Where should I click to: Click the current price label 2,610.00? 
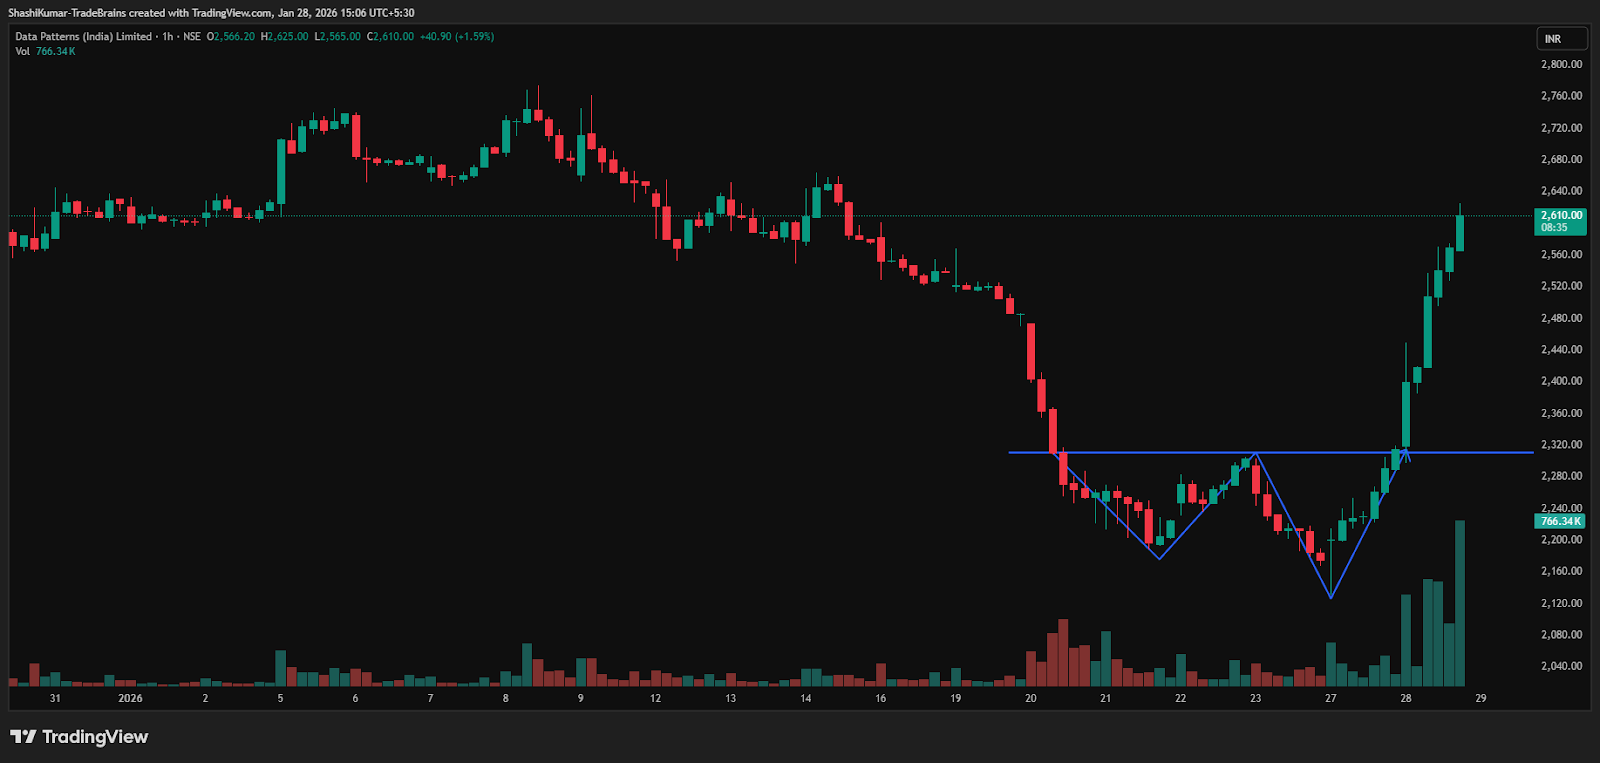click(x=1560, y=216)
